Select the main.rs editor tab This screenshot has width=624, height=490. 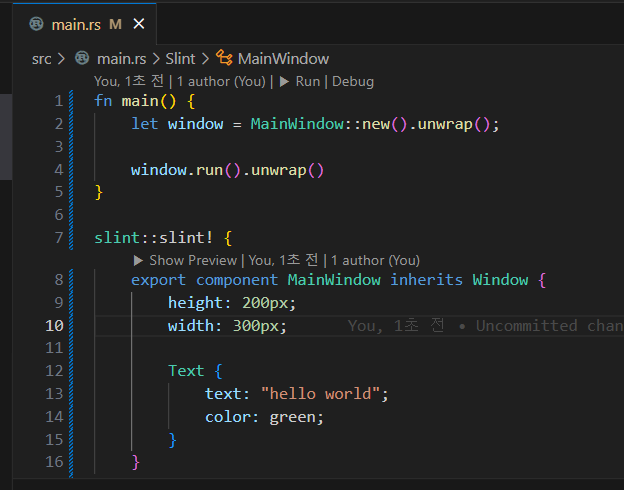[x=74, y=24]
